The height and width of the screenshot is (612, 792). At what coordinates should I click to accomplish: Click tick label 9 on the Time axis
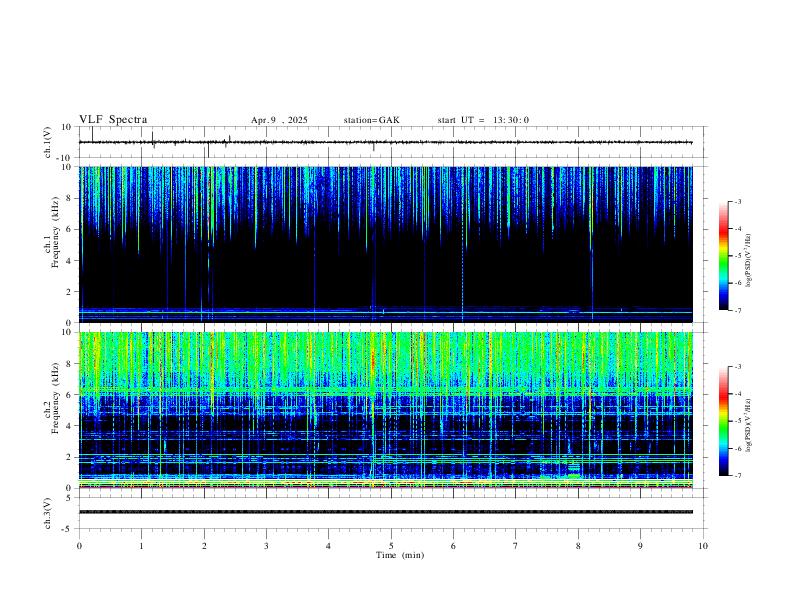coord(640,546)
